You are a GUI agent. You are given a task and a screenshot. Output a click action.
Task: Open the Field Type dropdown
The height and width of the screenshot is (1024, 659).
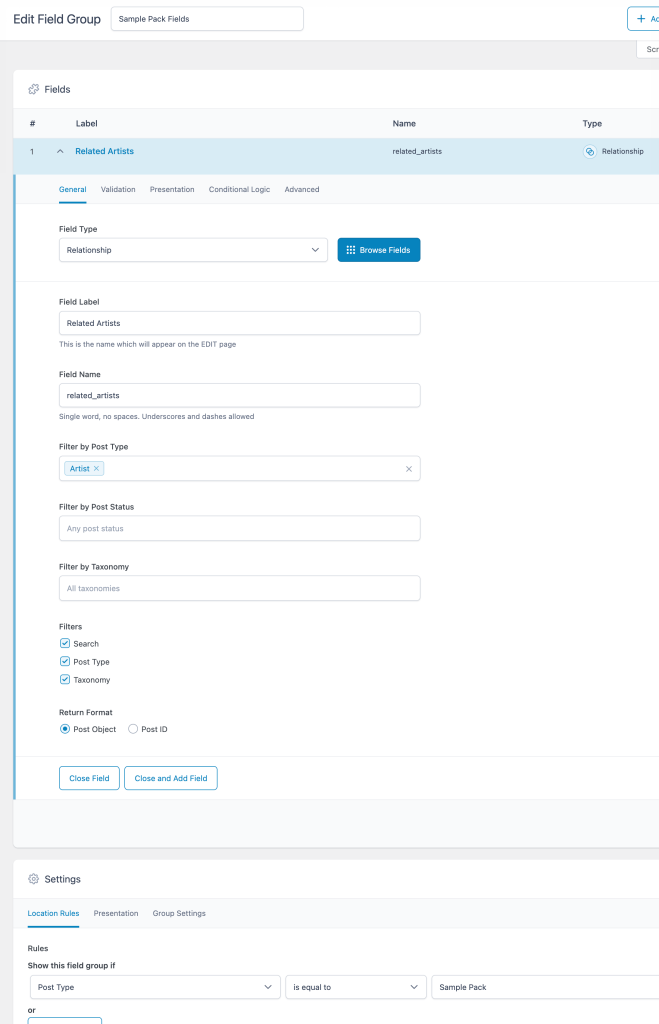coord(193,250)
